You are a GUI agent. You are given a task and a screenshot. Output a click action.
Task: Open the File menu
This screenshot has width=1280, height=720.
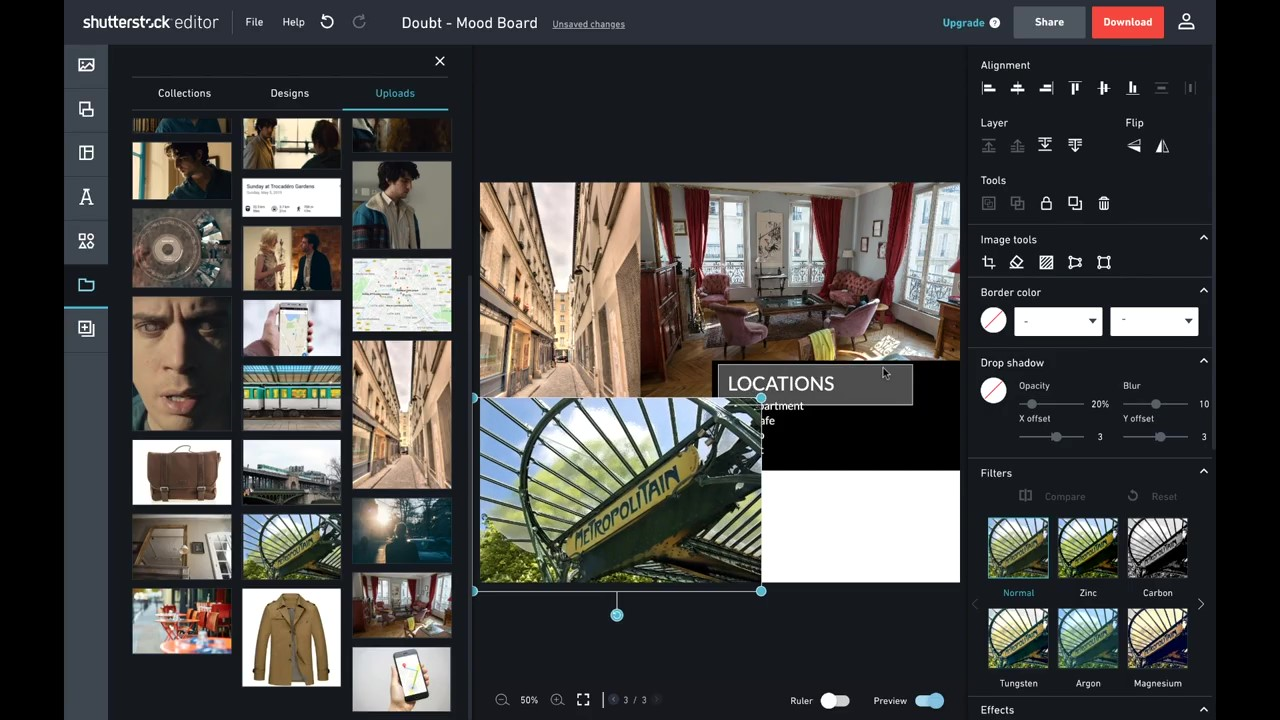click(x=254, y=22)
